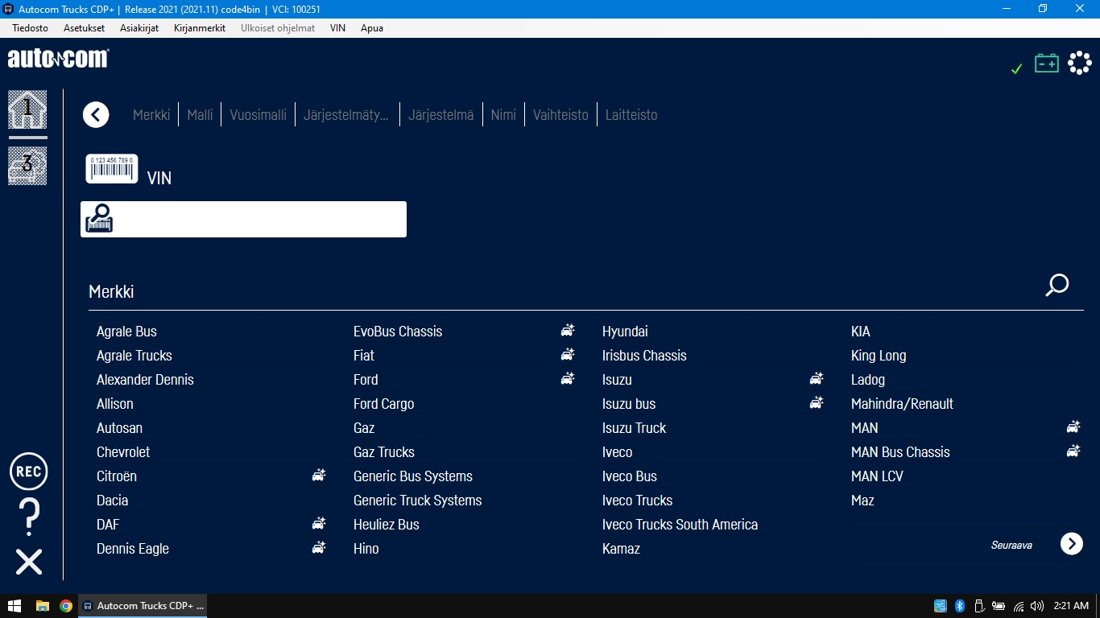Choose Dacia brand
Viewport: 1100px width, 618px height.
(x=112, y=500)
